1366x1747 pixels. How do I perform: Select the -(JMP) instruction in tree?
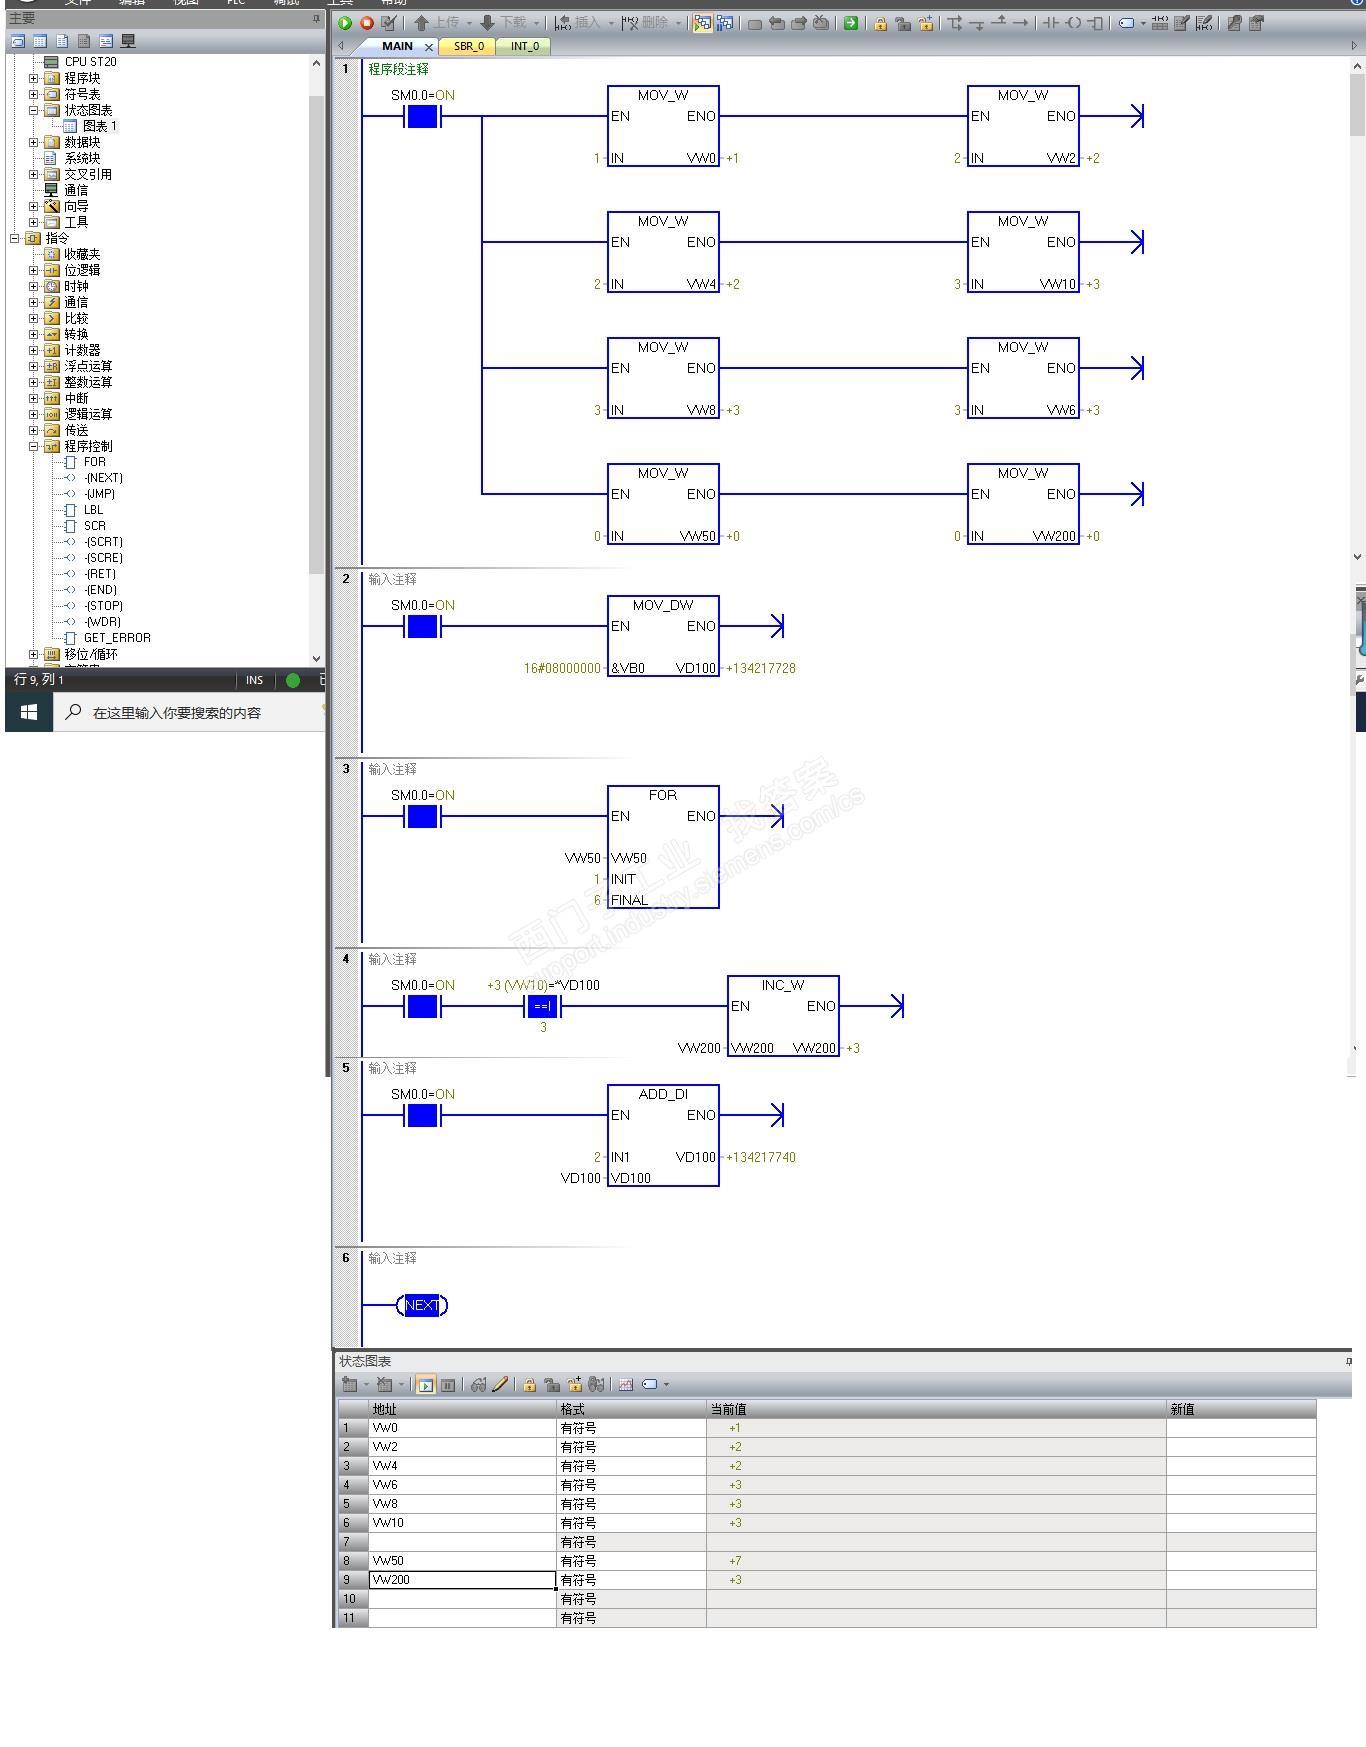coord(99,494)
